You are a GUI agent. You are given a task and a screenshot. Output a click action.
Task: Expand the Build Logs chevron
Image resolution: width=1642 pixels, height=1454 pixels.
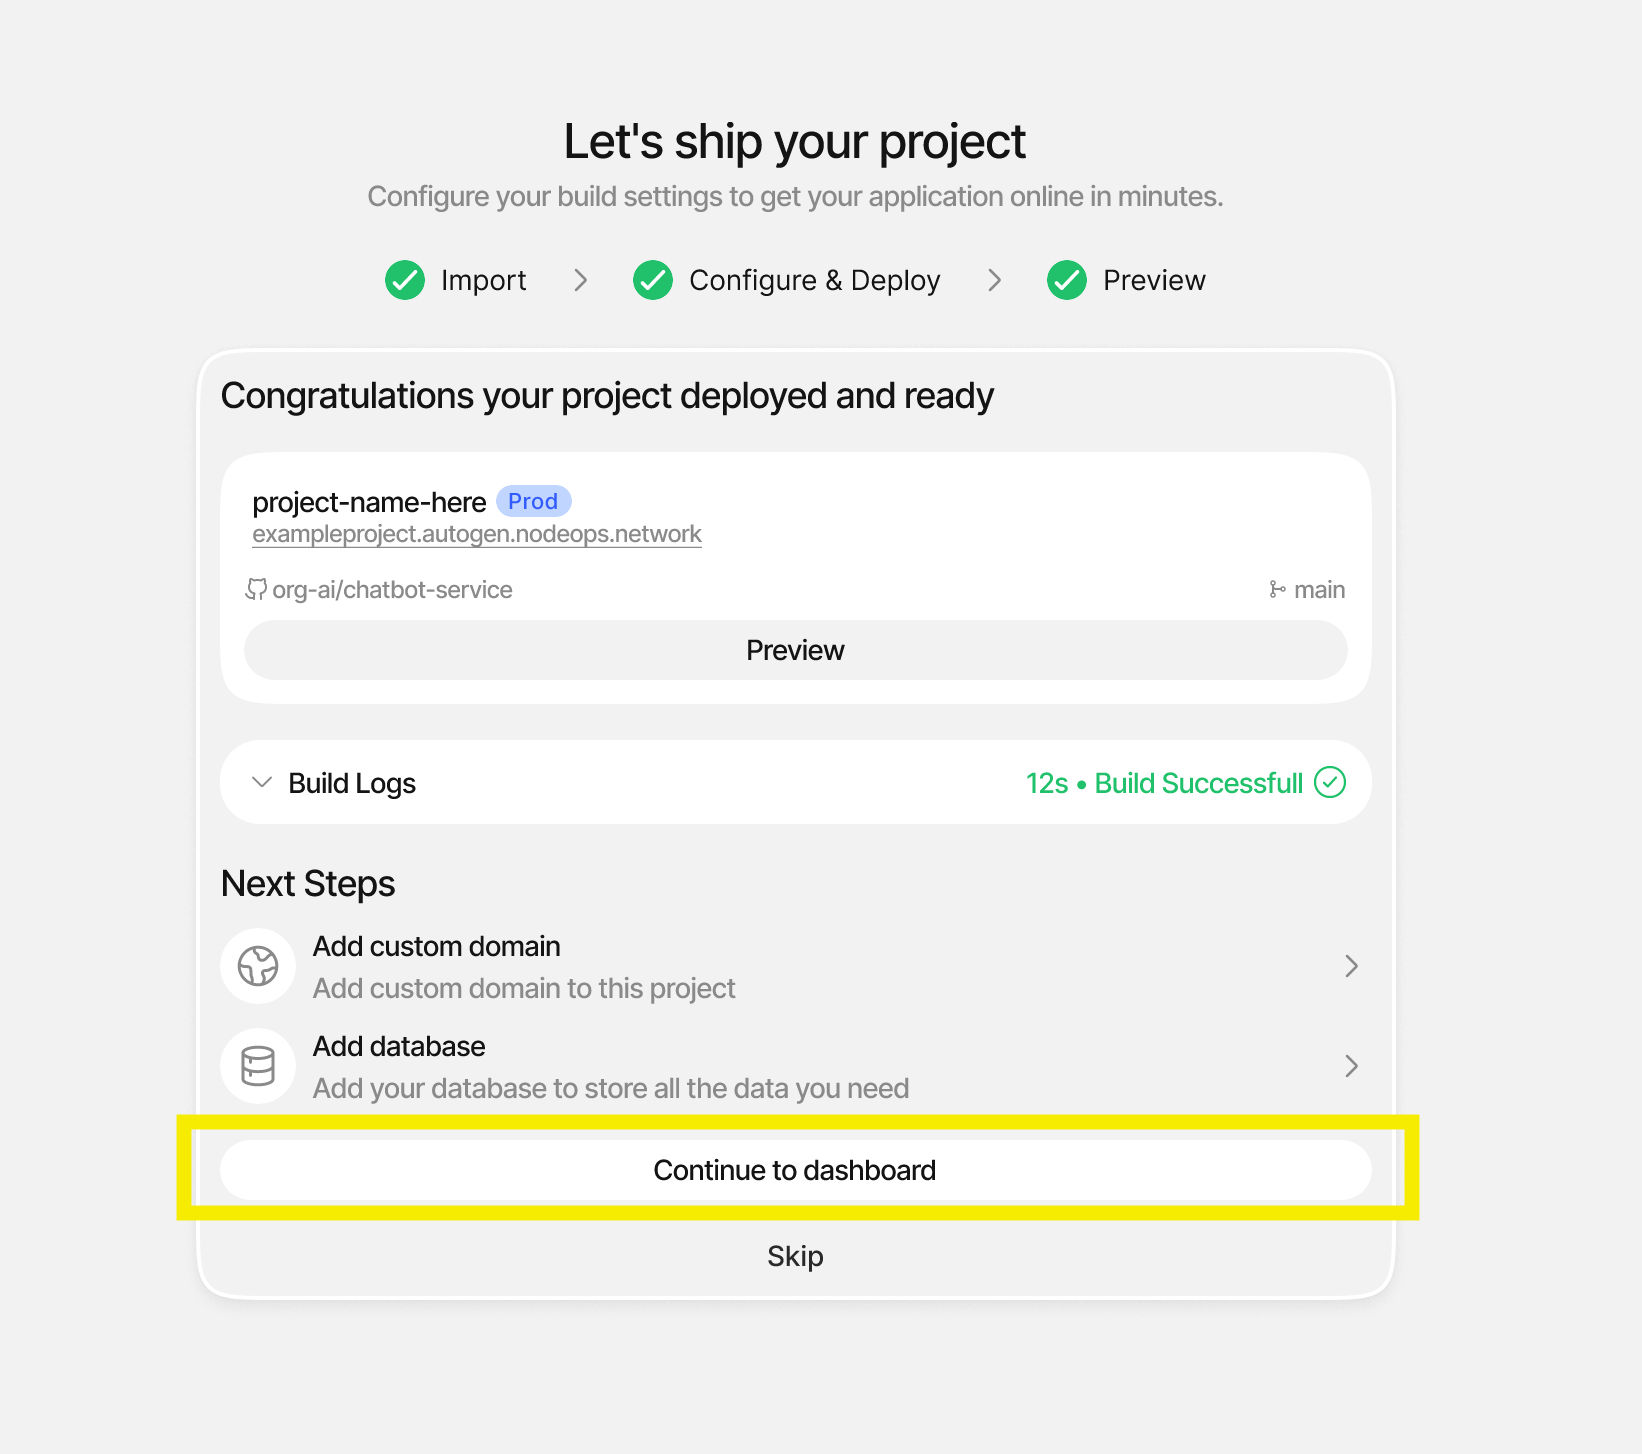[x=262, y=782]
